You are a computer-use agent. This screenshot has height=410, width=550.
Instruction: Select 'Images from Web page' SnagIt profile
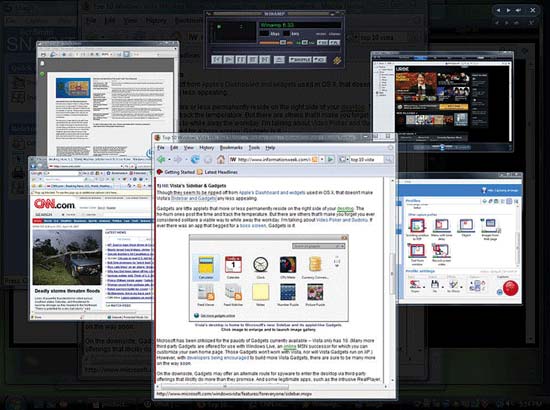491,229
